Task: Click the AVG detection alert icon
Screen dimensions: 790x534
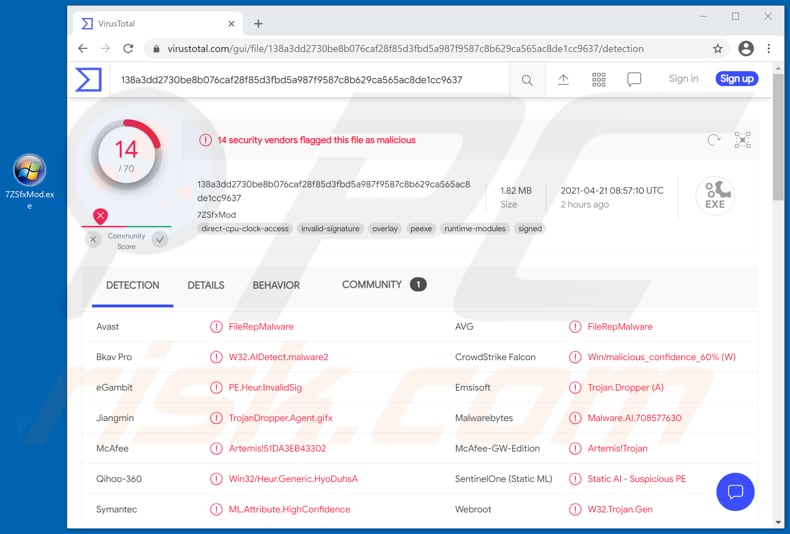Action: point(575,327)
